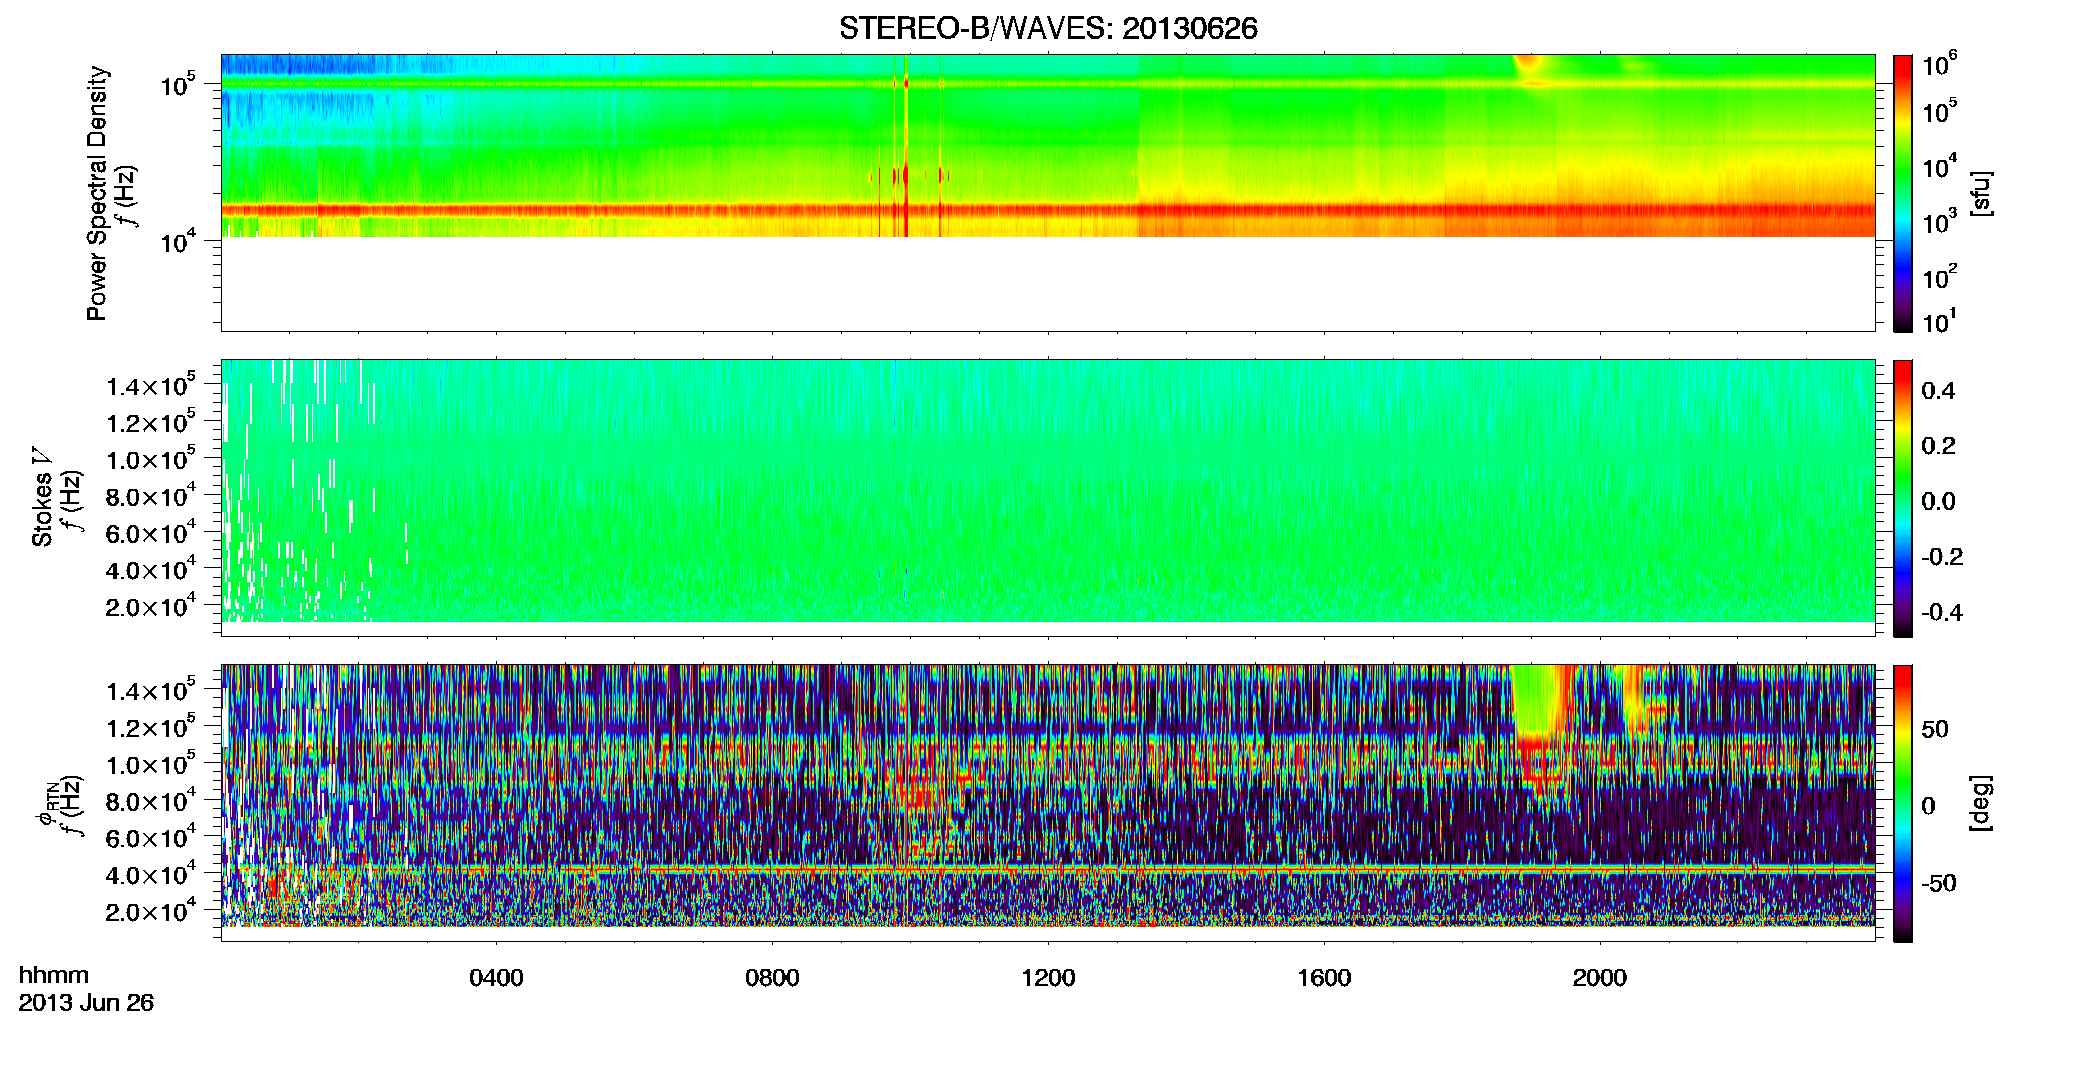Click the 8.0×10^4 tick in the φRTN panel
2096x1080 pixels.
click(151, 801)
